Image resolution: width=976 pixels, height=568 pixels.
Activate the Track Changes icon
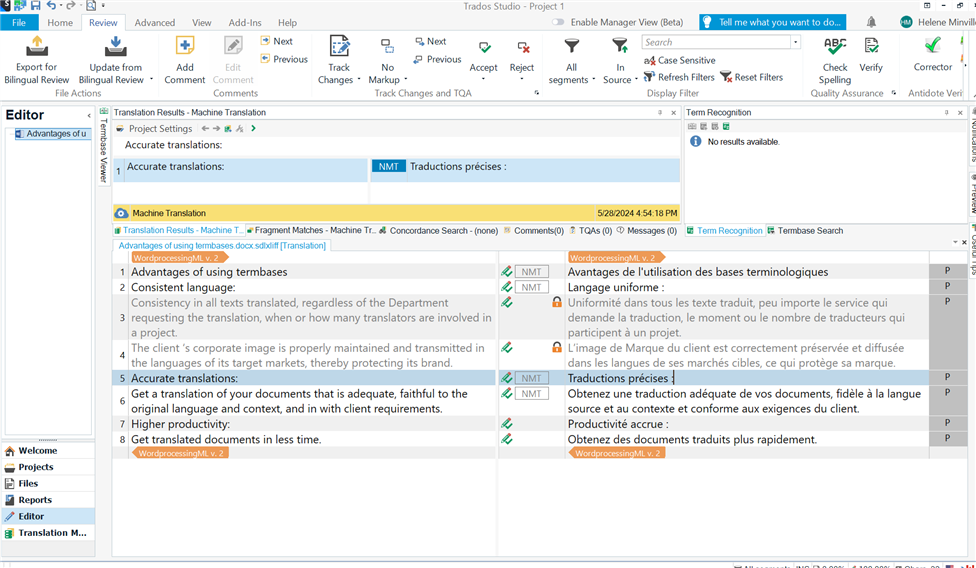pyautogui.click(x=339, y=47)
